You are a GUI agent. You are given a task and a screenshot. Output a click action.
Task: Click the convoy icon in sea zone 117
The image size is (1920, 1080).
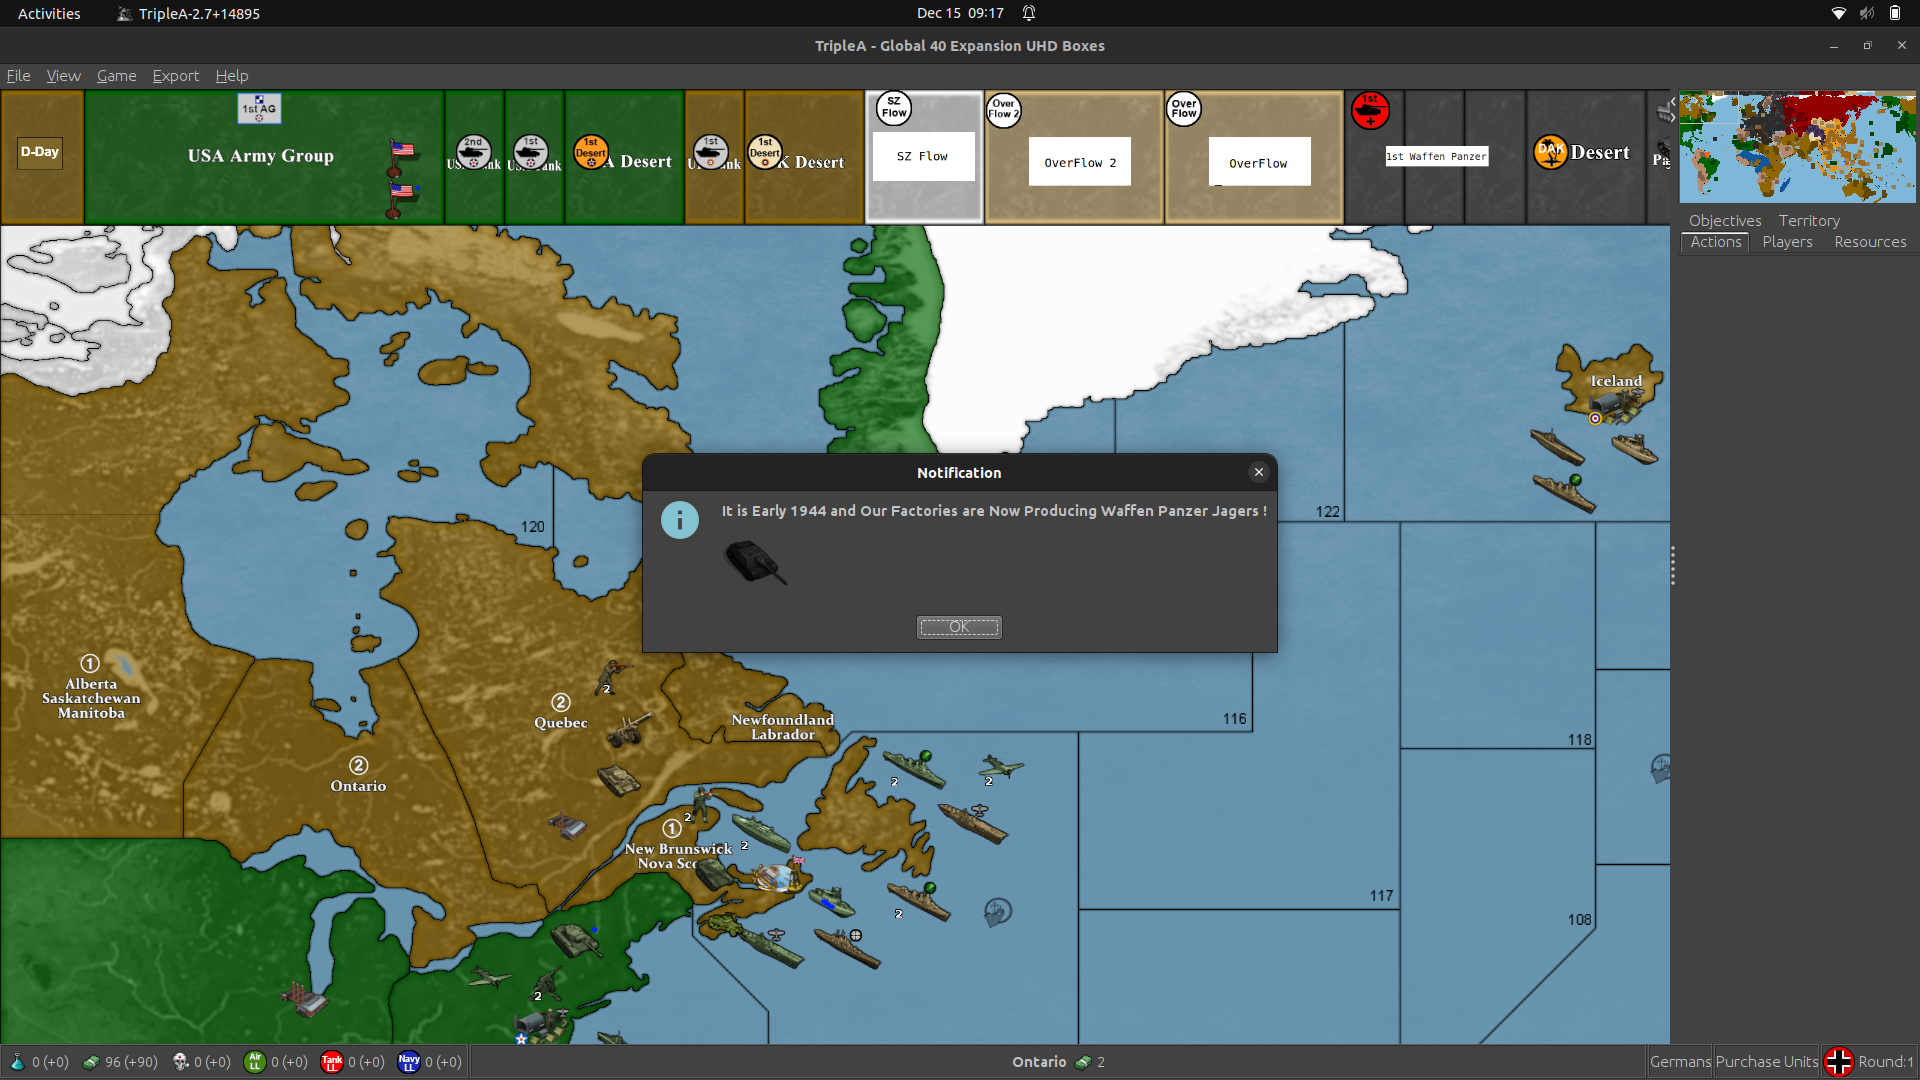pos(997,912)
